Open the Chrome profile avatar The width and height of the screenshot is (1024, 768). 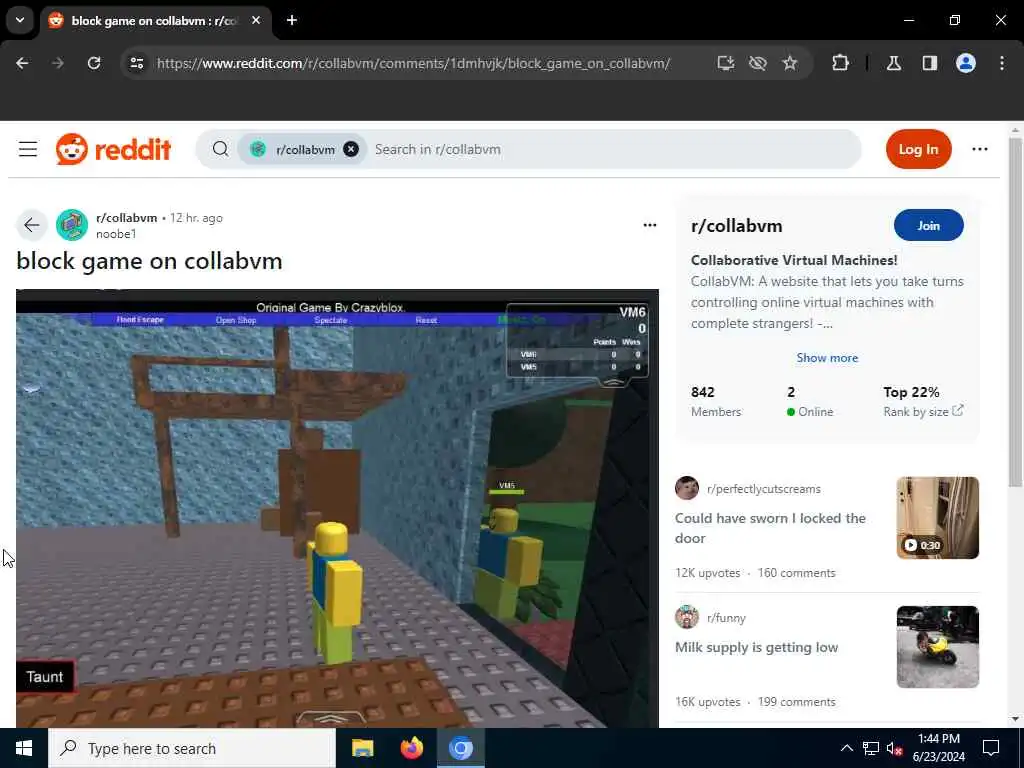pyautogui.click(x=966, y=63)
